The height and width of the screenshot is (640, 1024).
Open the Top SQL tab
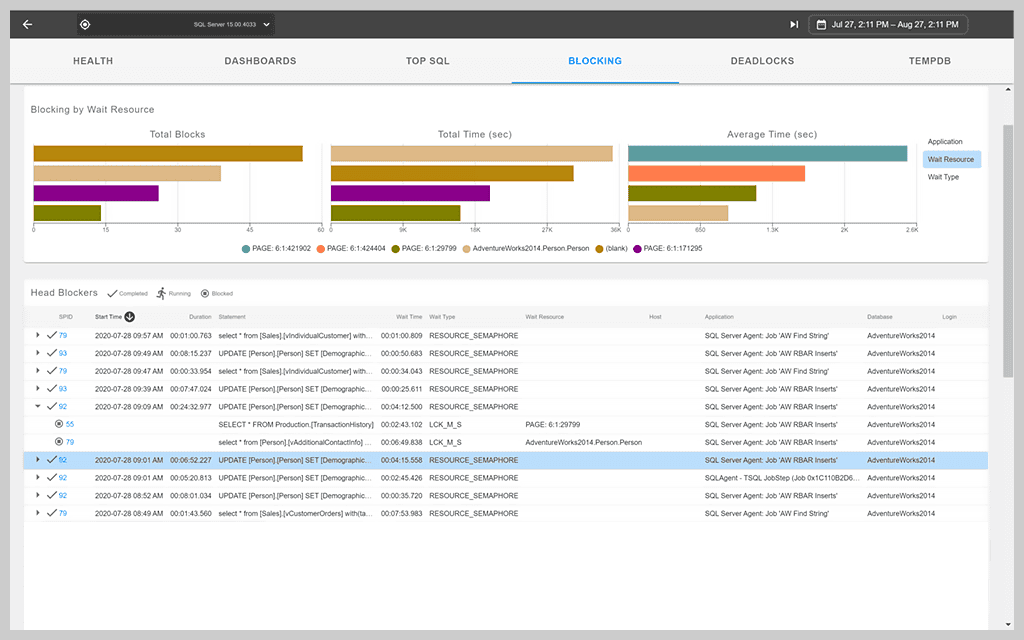(427, 61)
